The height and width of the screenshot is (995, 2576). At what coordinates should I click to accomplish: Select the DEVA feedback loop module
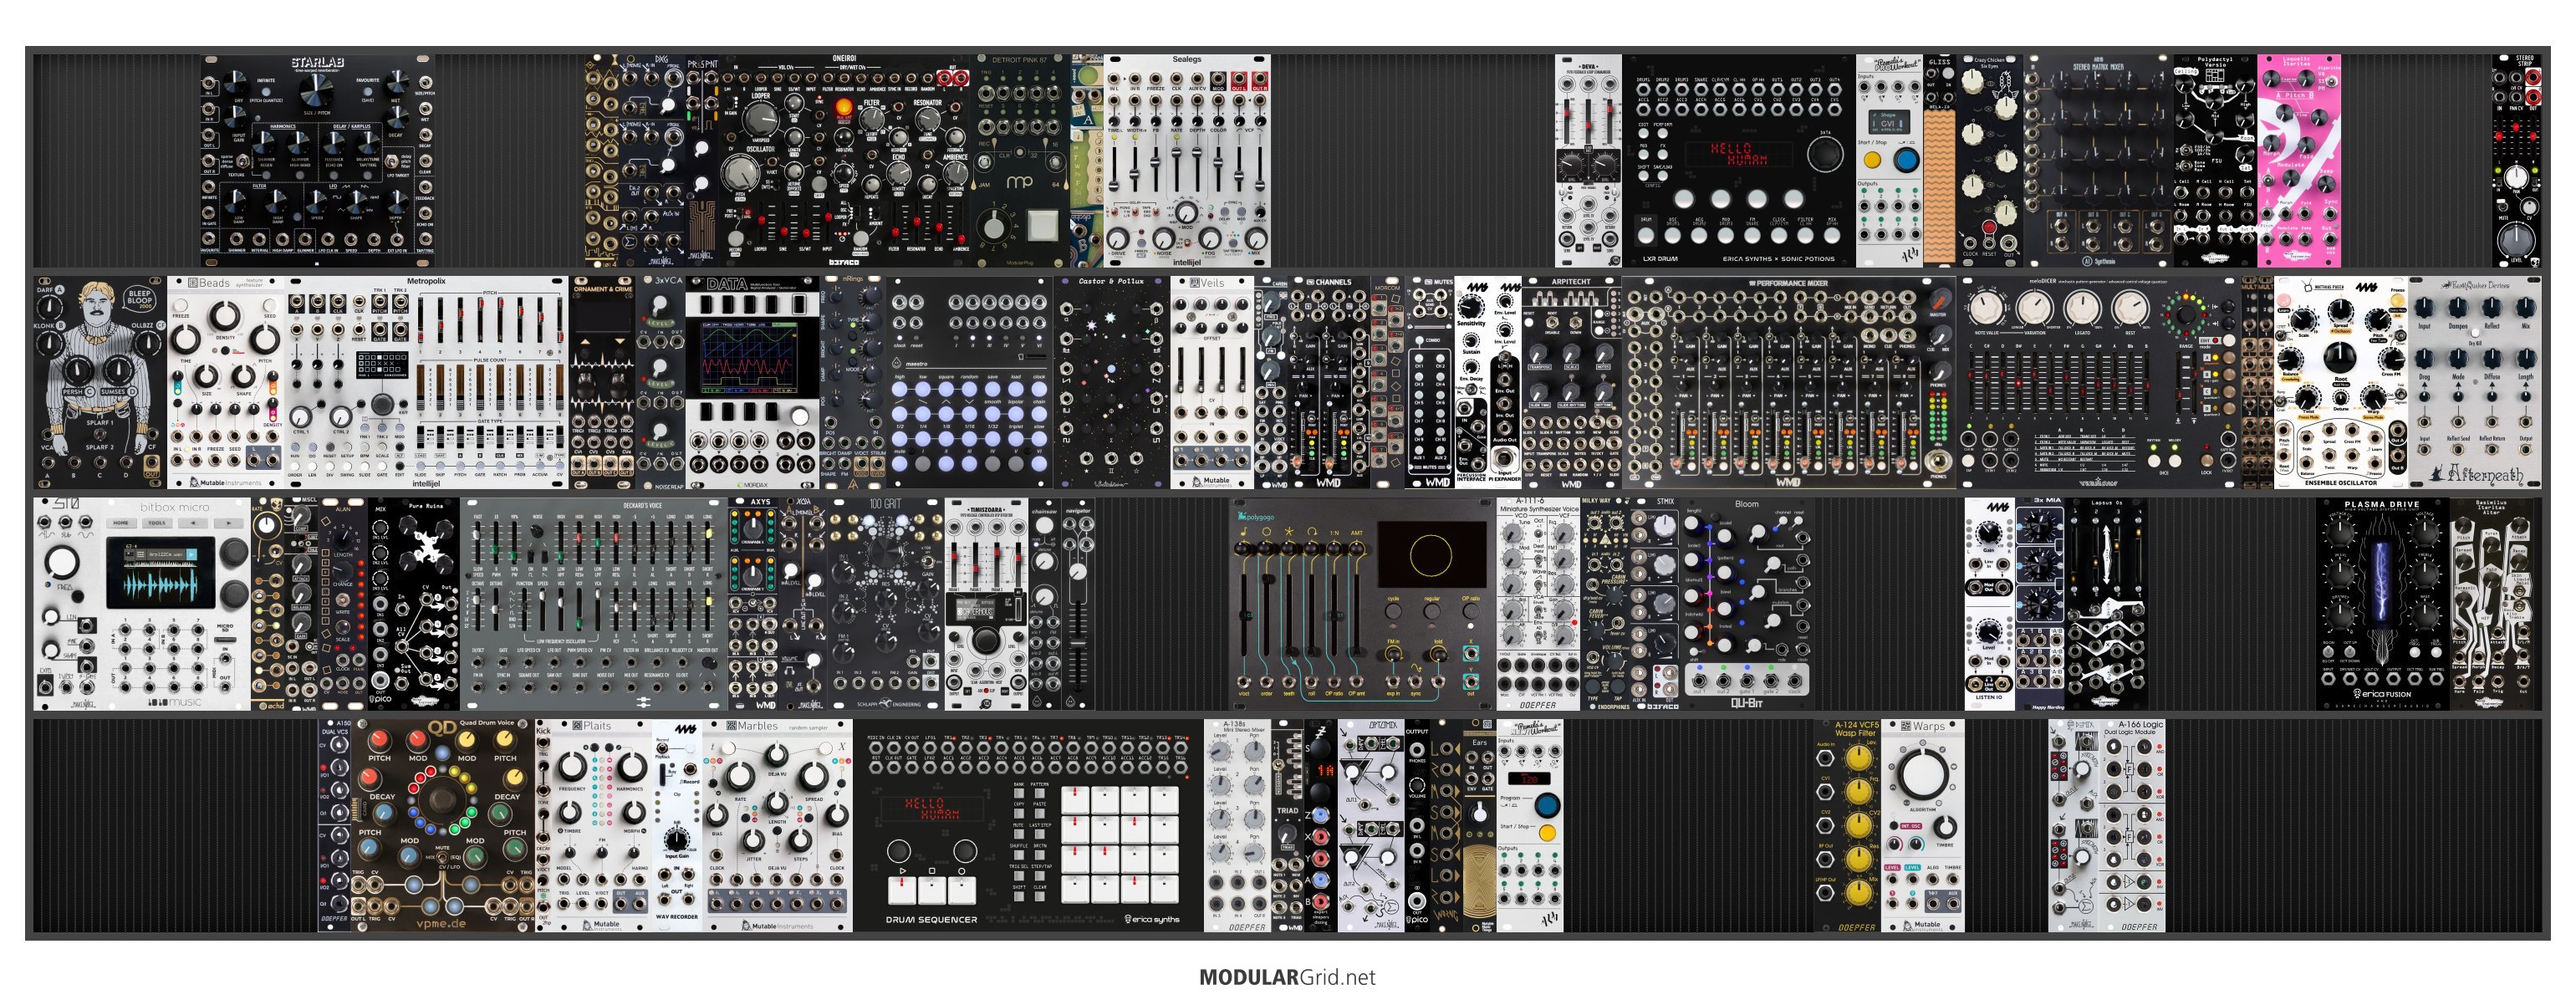point(1589,160)
